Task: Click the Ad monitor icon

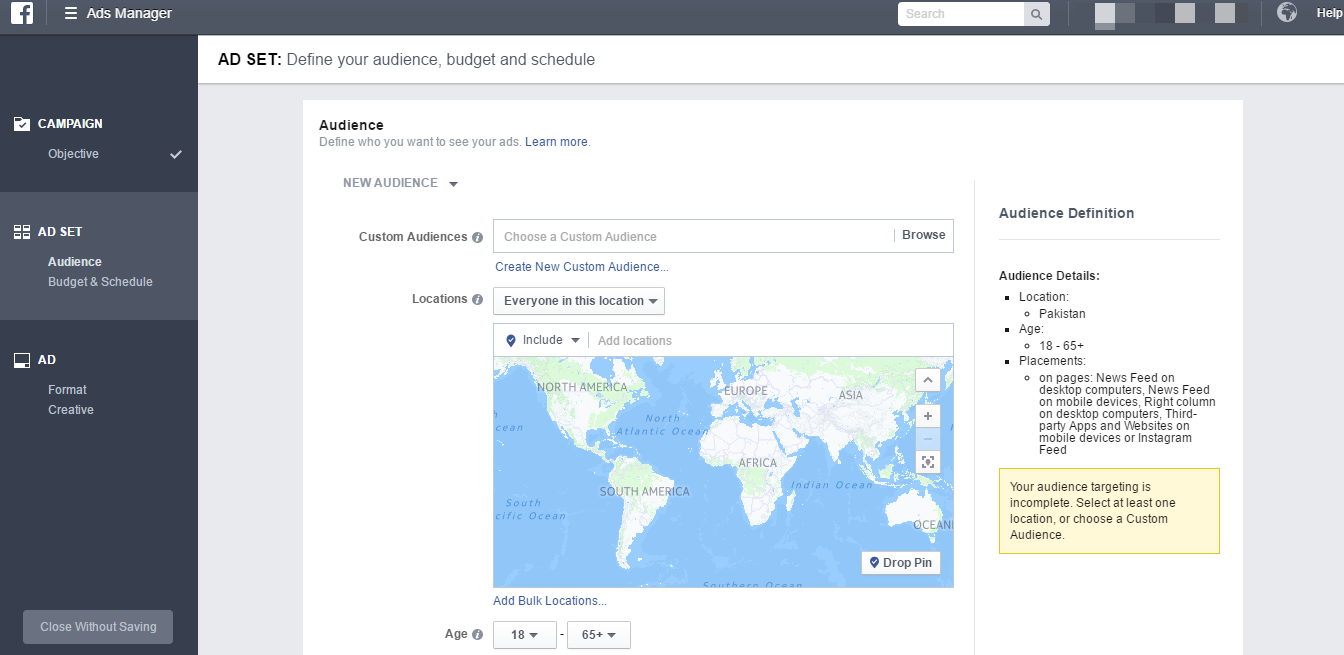Action: (x=22, y=360)
